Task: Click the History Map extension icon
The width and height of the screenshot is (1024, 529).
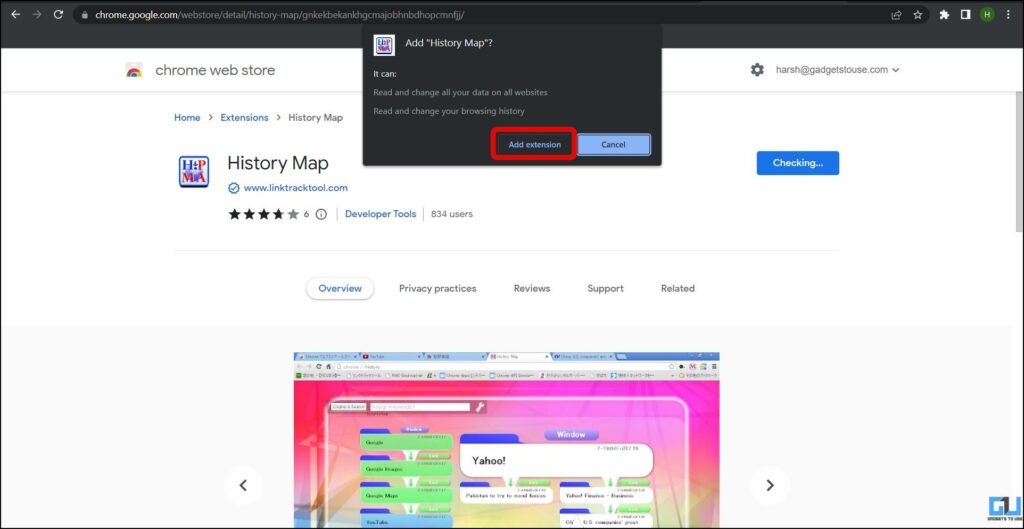Action: point(194,172)
